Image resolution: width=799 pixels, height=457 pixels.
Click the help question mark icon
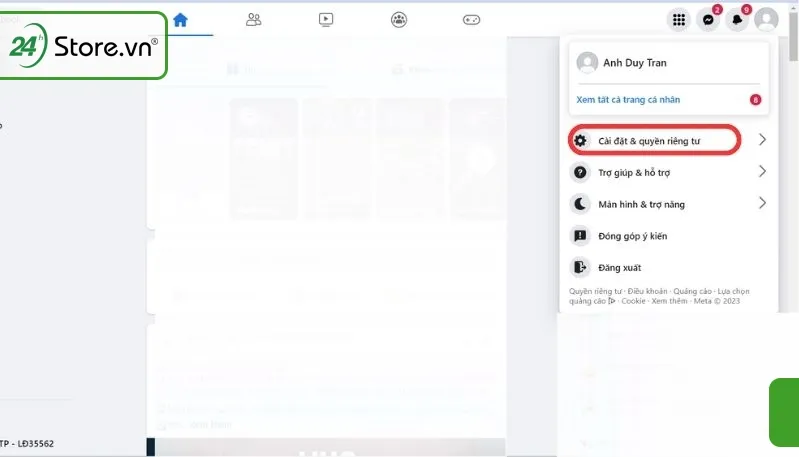[x=580, y=172]
